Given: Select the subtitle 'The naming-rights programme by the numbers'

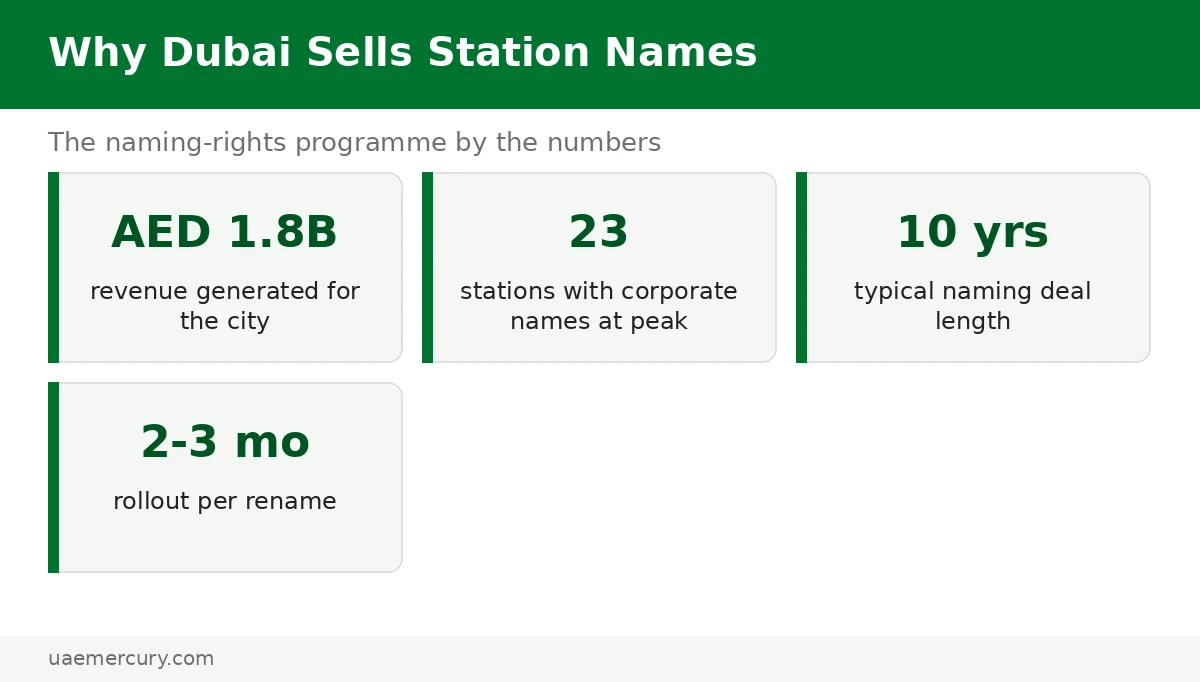Looking at the screenshot, I should click(354, 143).
